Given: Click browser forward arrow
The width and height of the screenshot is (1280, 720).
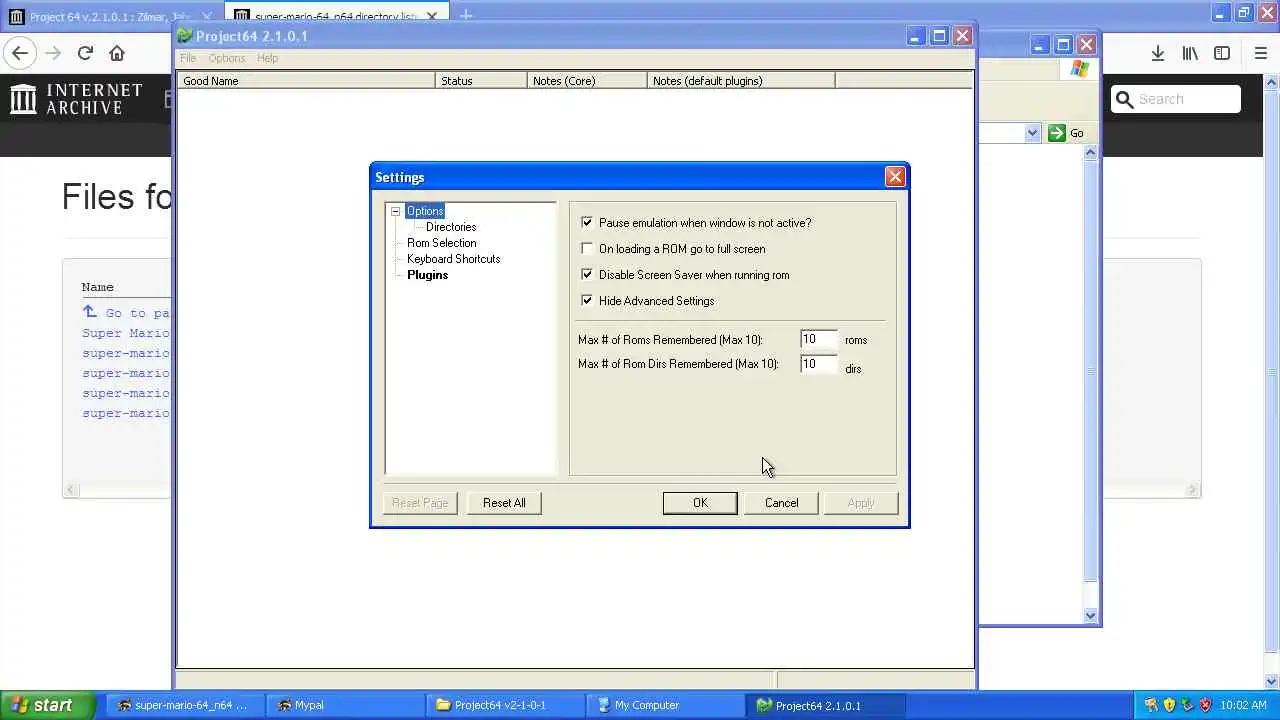Looking at the screenshot, I should (x=53, y=53).
